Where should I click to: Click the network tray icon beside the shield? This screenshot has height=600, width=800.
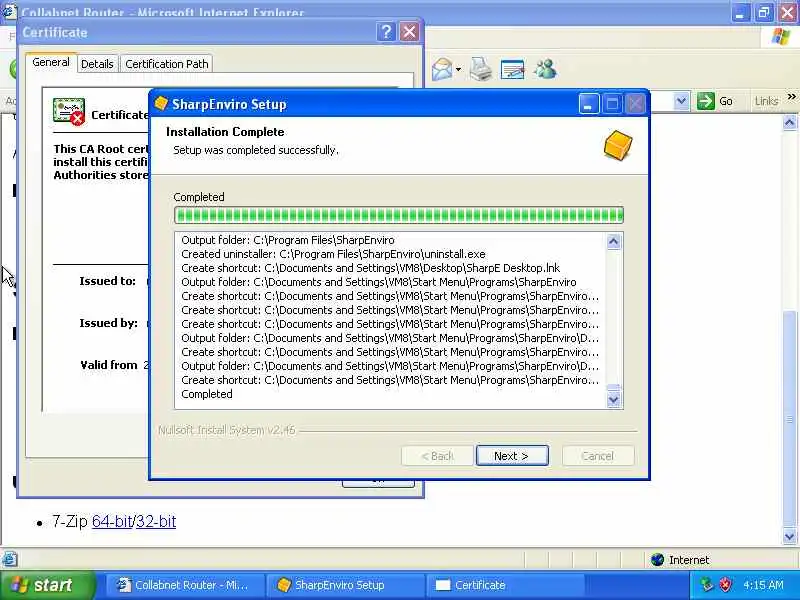(x=706, y=585)
